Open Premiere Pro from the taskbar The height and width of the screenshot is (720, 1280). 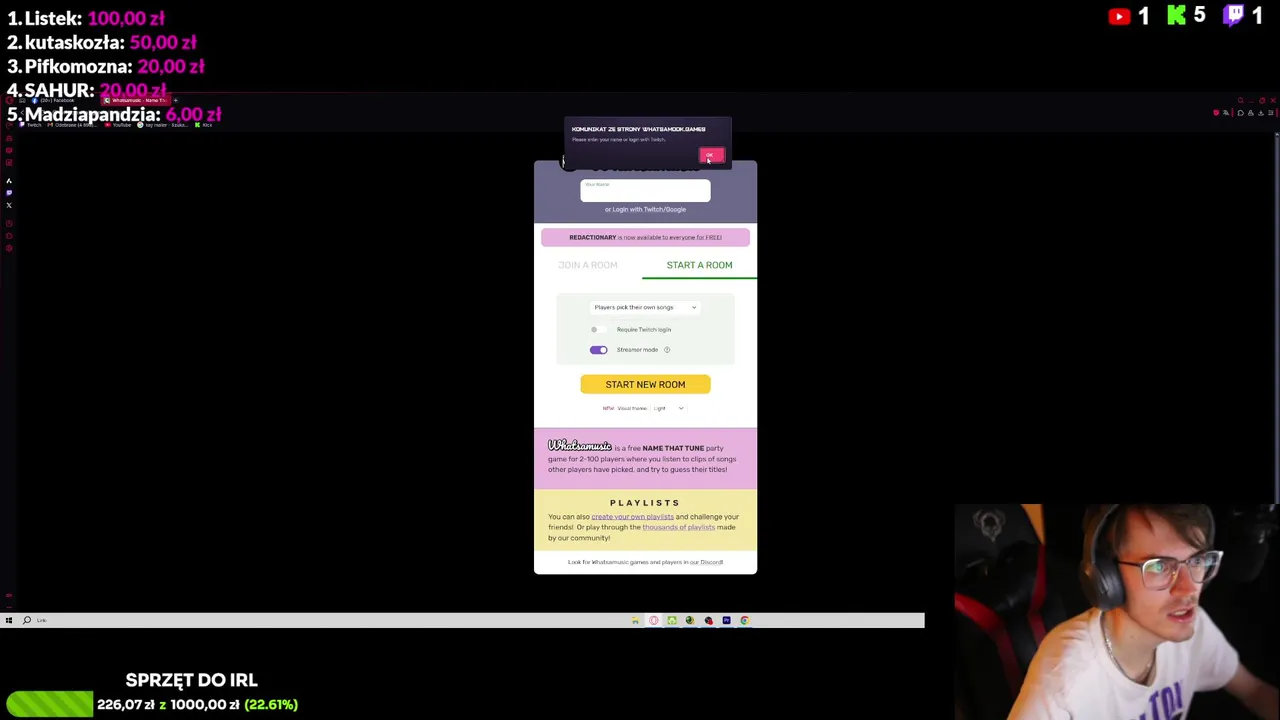tap(726, 621)
